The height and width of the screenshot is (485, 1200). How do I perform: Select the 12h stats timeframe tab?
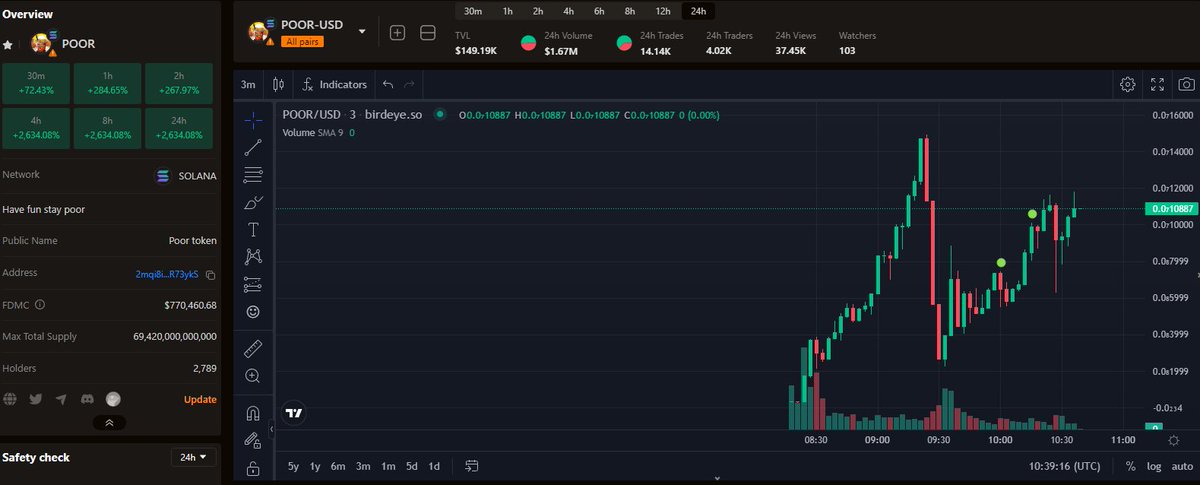[x=663, y=11]
